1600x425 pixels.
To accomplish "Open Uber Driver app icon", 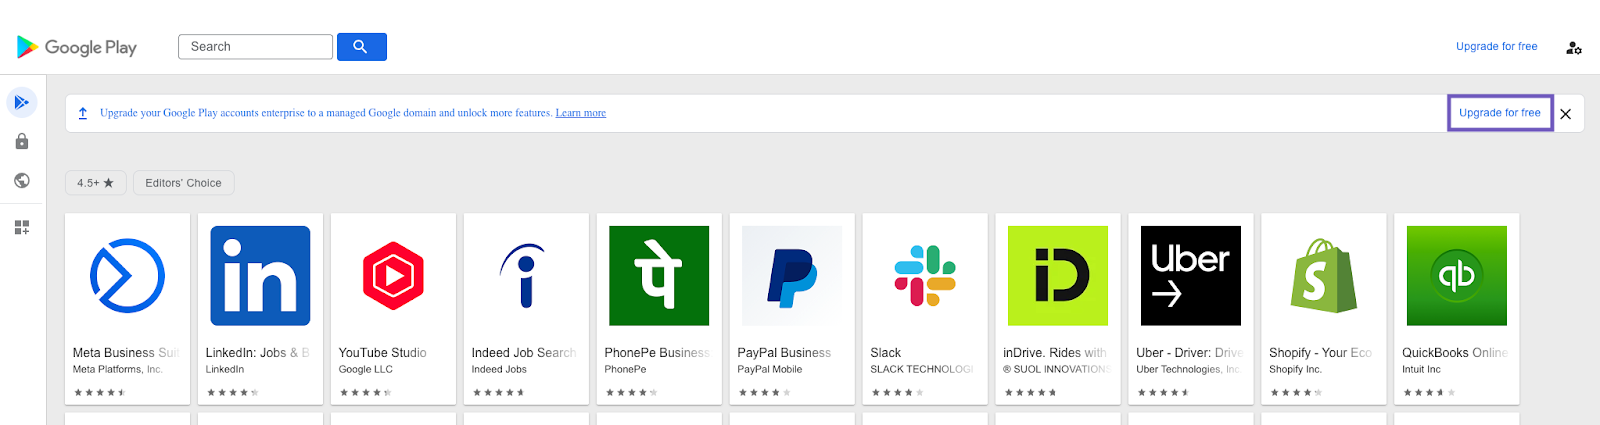I will (1191, 276).
